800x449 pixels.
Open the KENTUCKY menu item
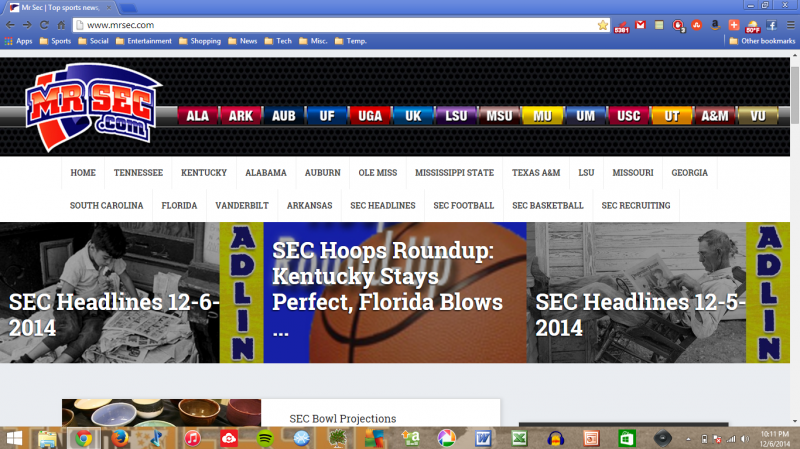coord(204,173)
